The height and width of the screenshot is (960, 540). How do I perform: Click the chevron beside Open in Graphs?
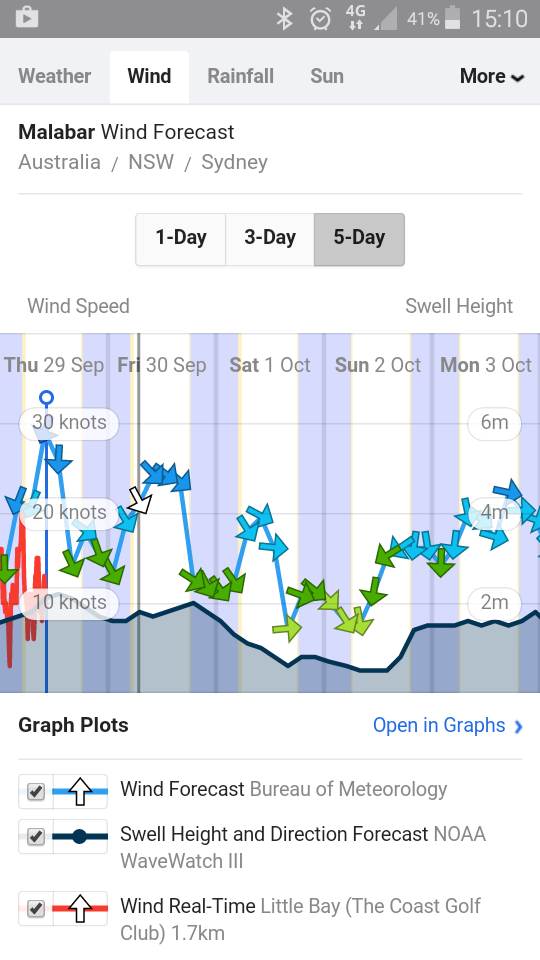[519, 726]
